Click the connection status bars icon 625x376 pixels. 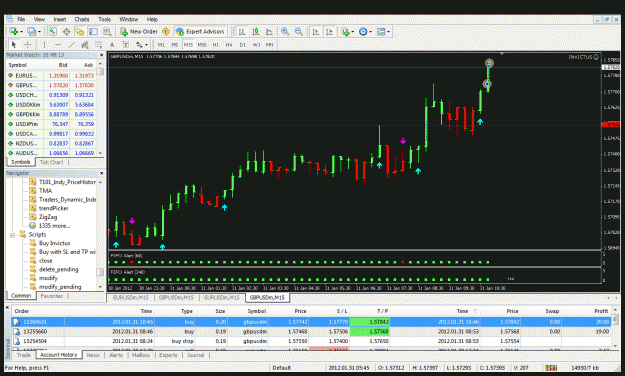pos(551,368)
